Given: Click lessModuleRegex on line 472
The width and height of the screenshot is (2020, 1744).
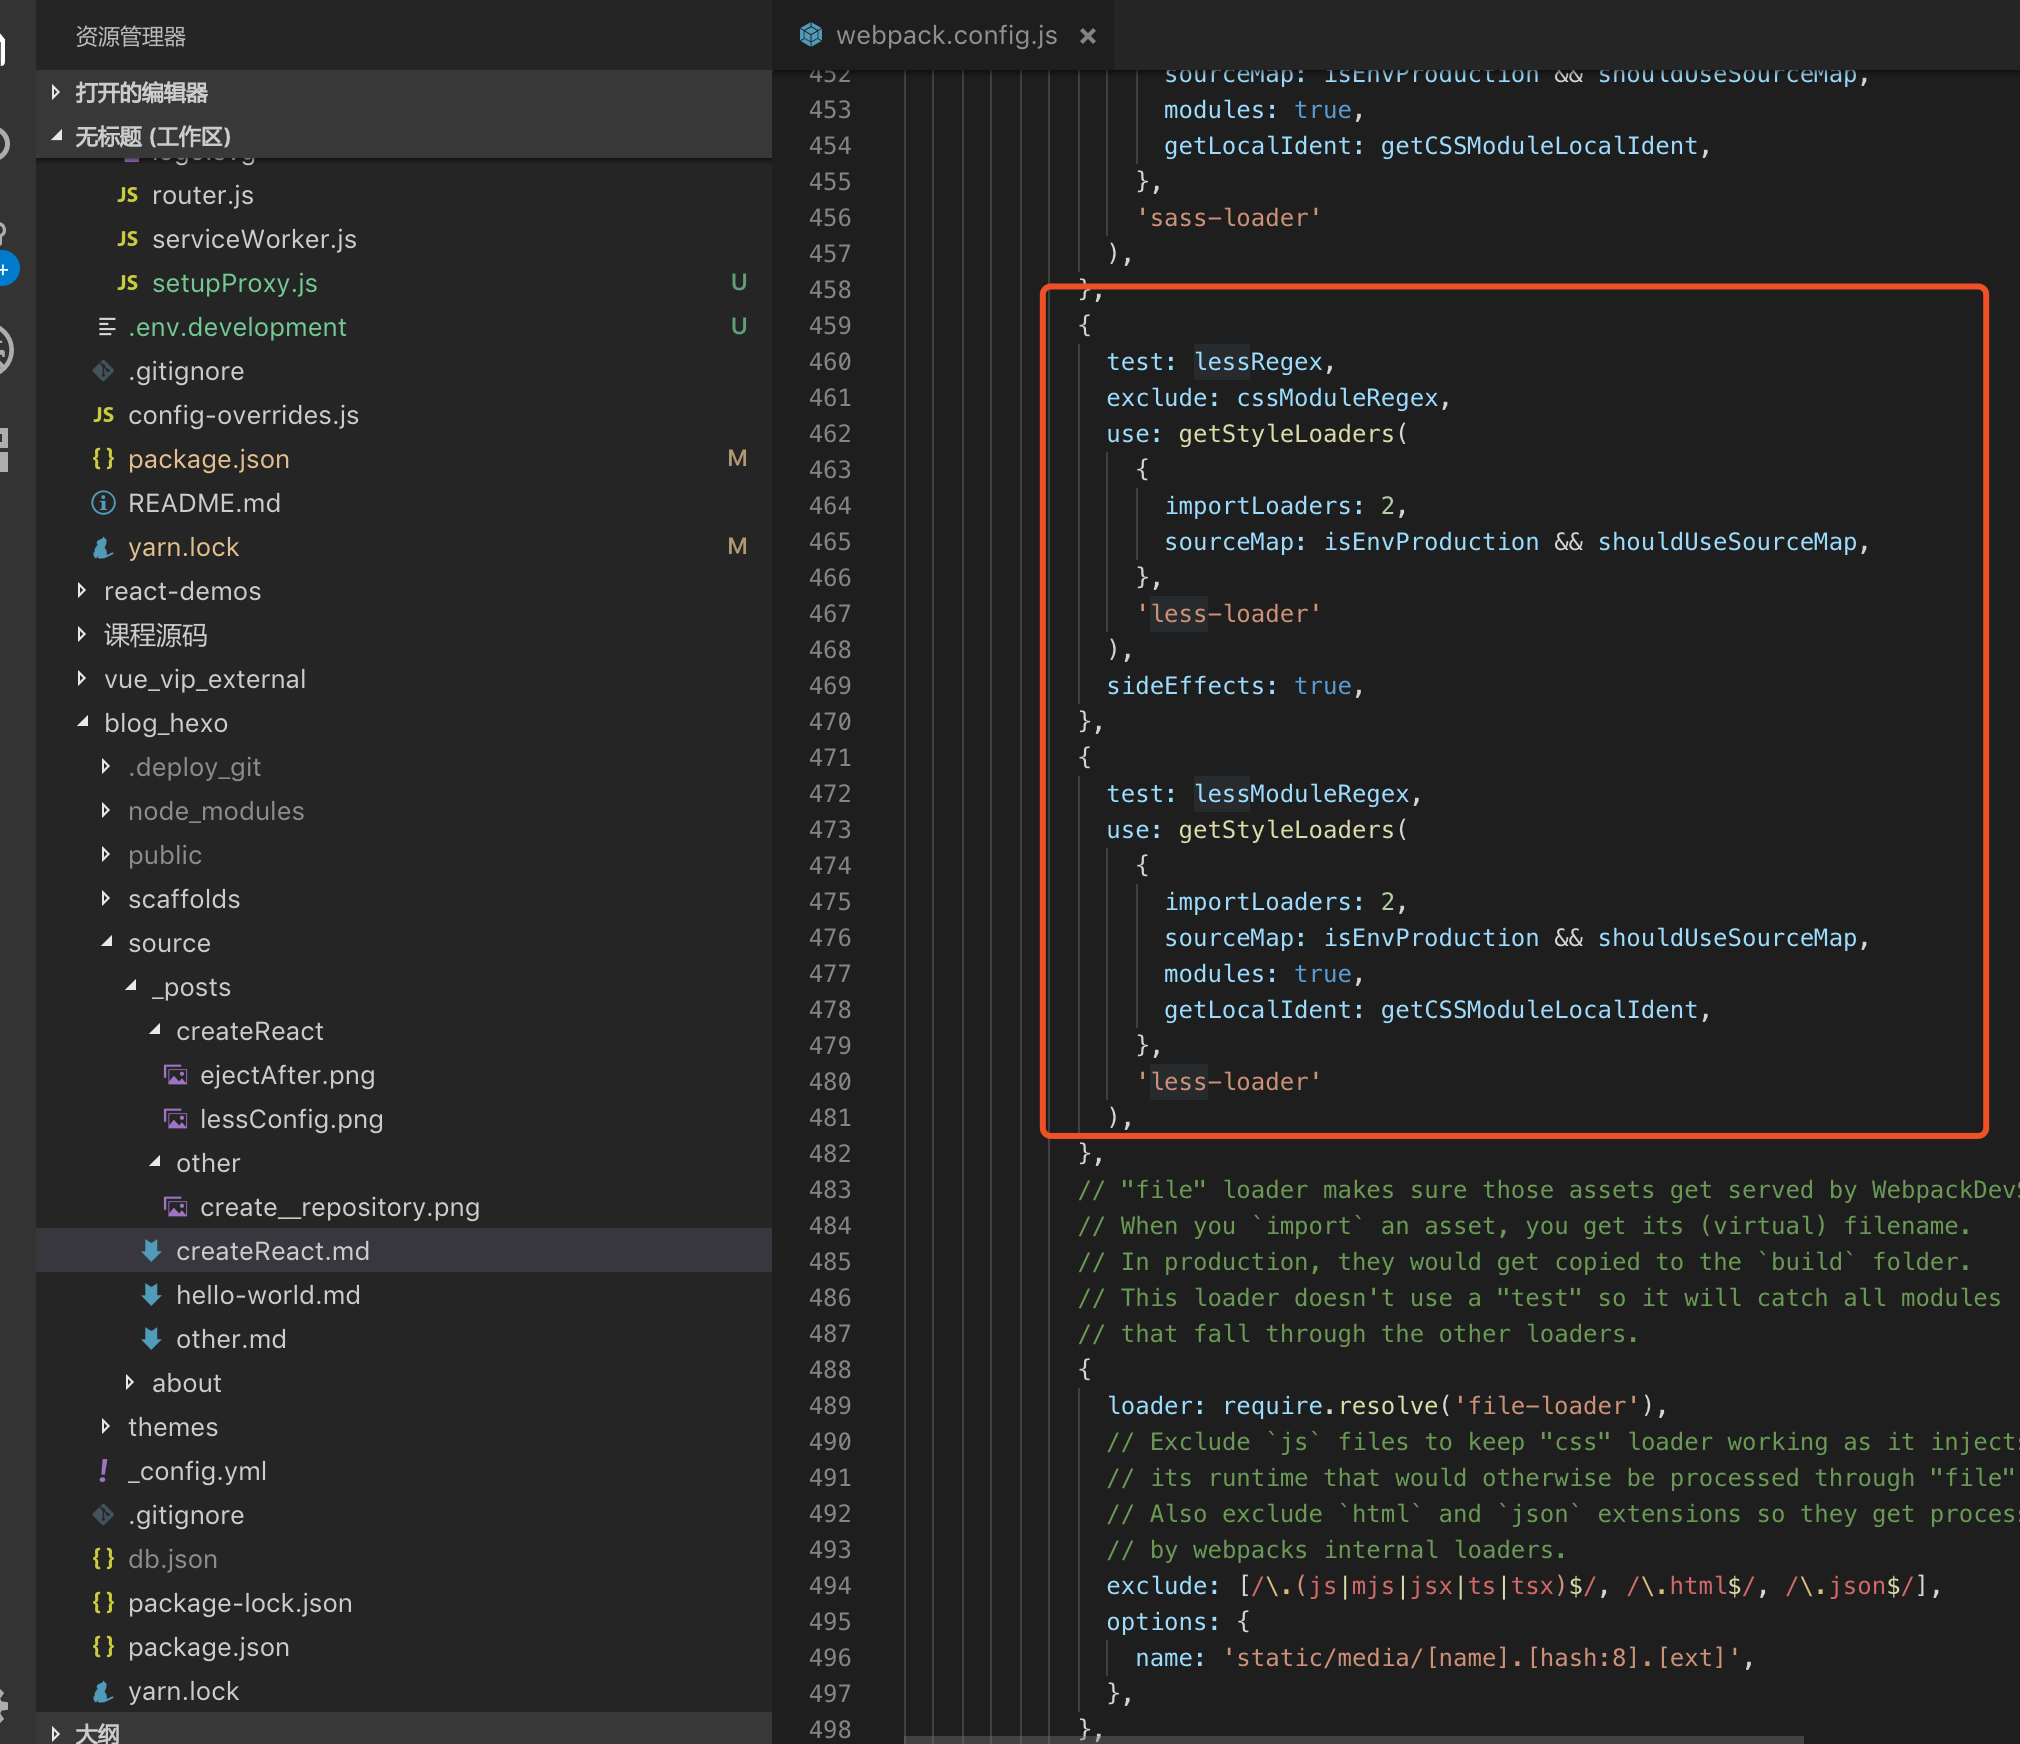Looking at the screenshot, I should [1301, 794].
